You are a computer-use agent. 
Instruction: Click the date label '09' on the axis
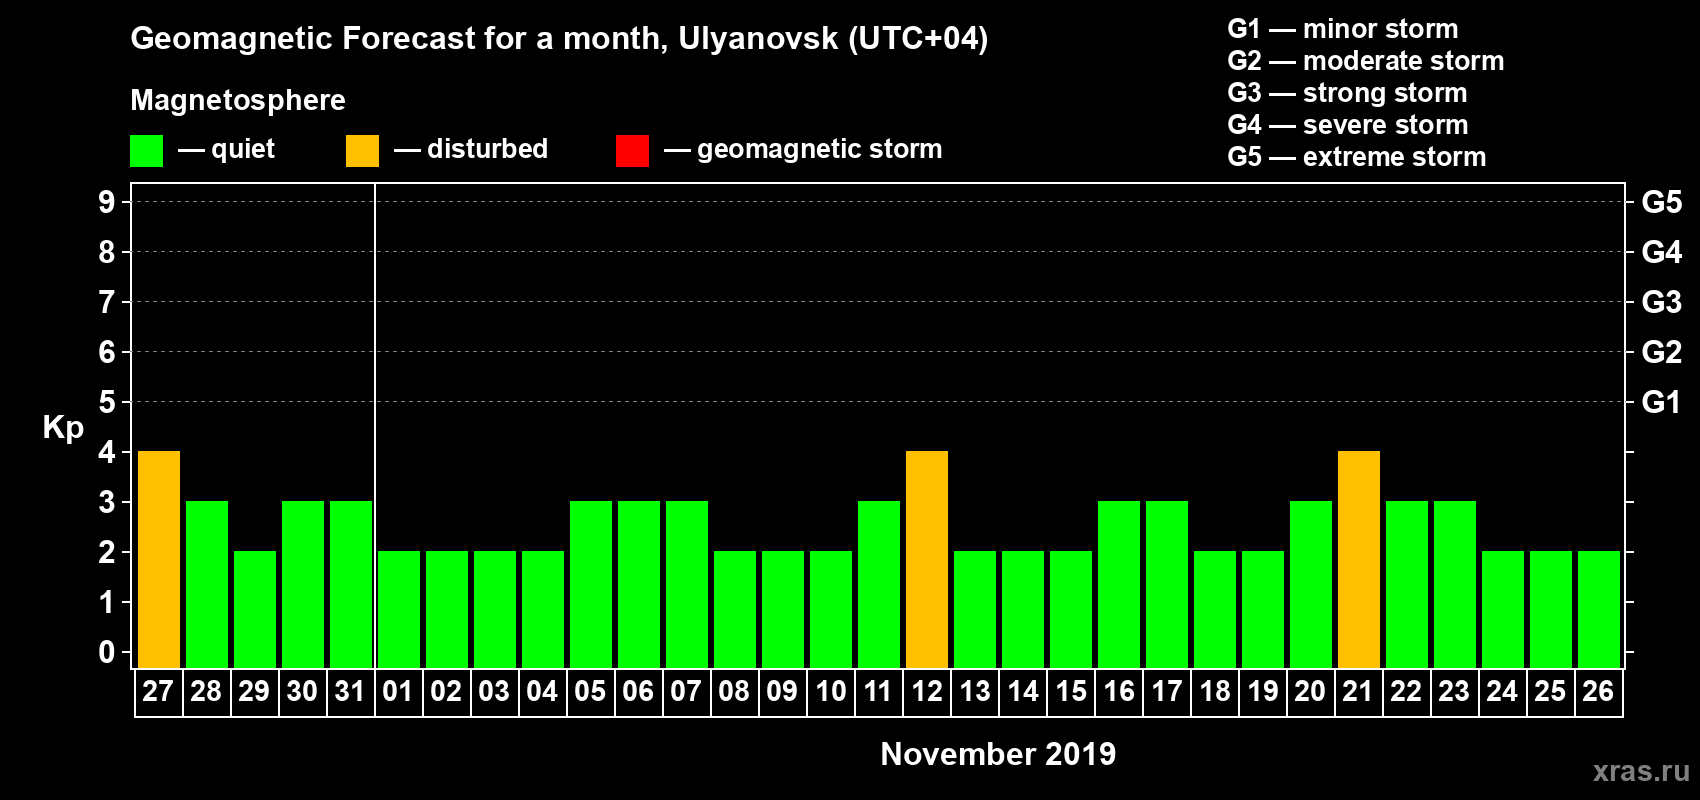782,692
